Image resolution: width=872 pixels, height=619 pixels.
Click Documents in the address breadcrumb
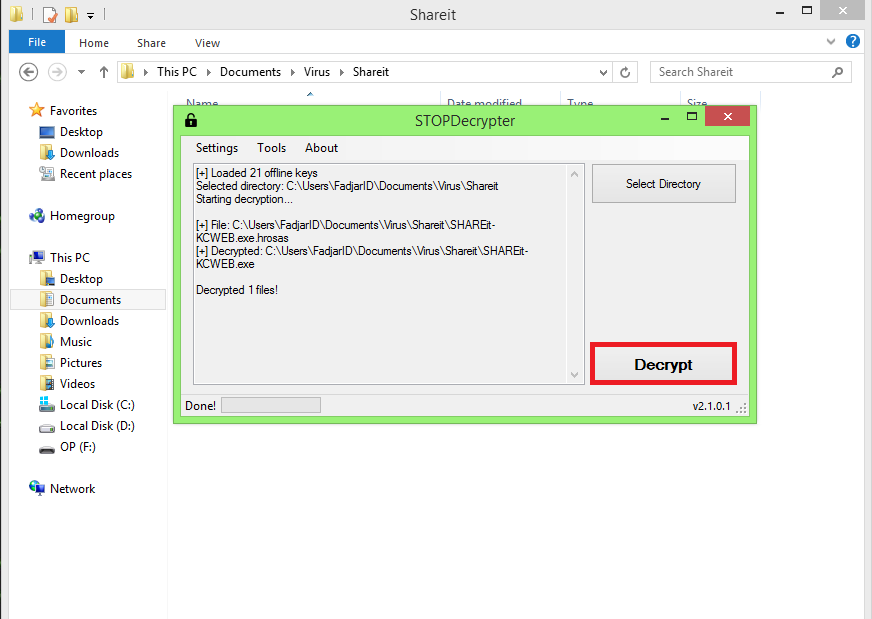click(250, 72)
